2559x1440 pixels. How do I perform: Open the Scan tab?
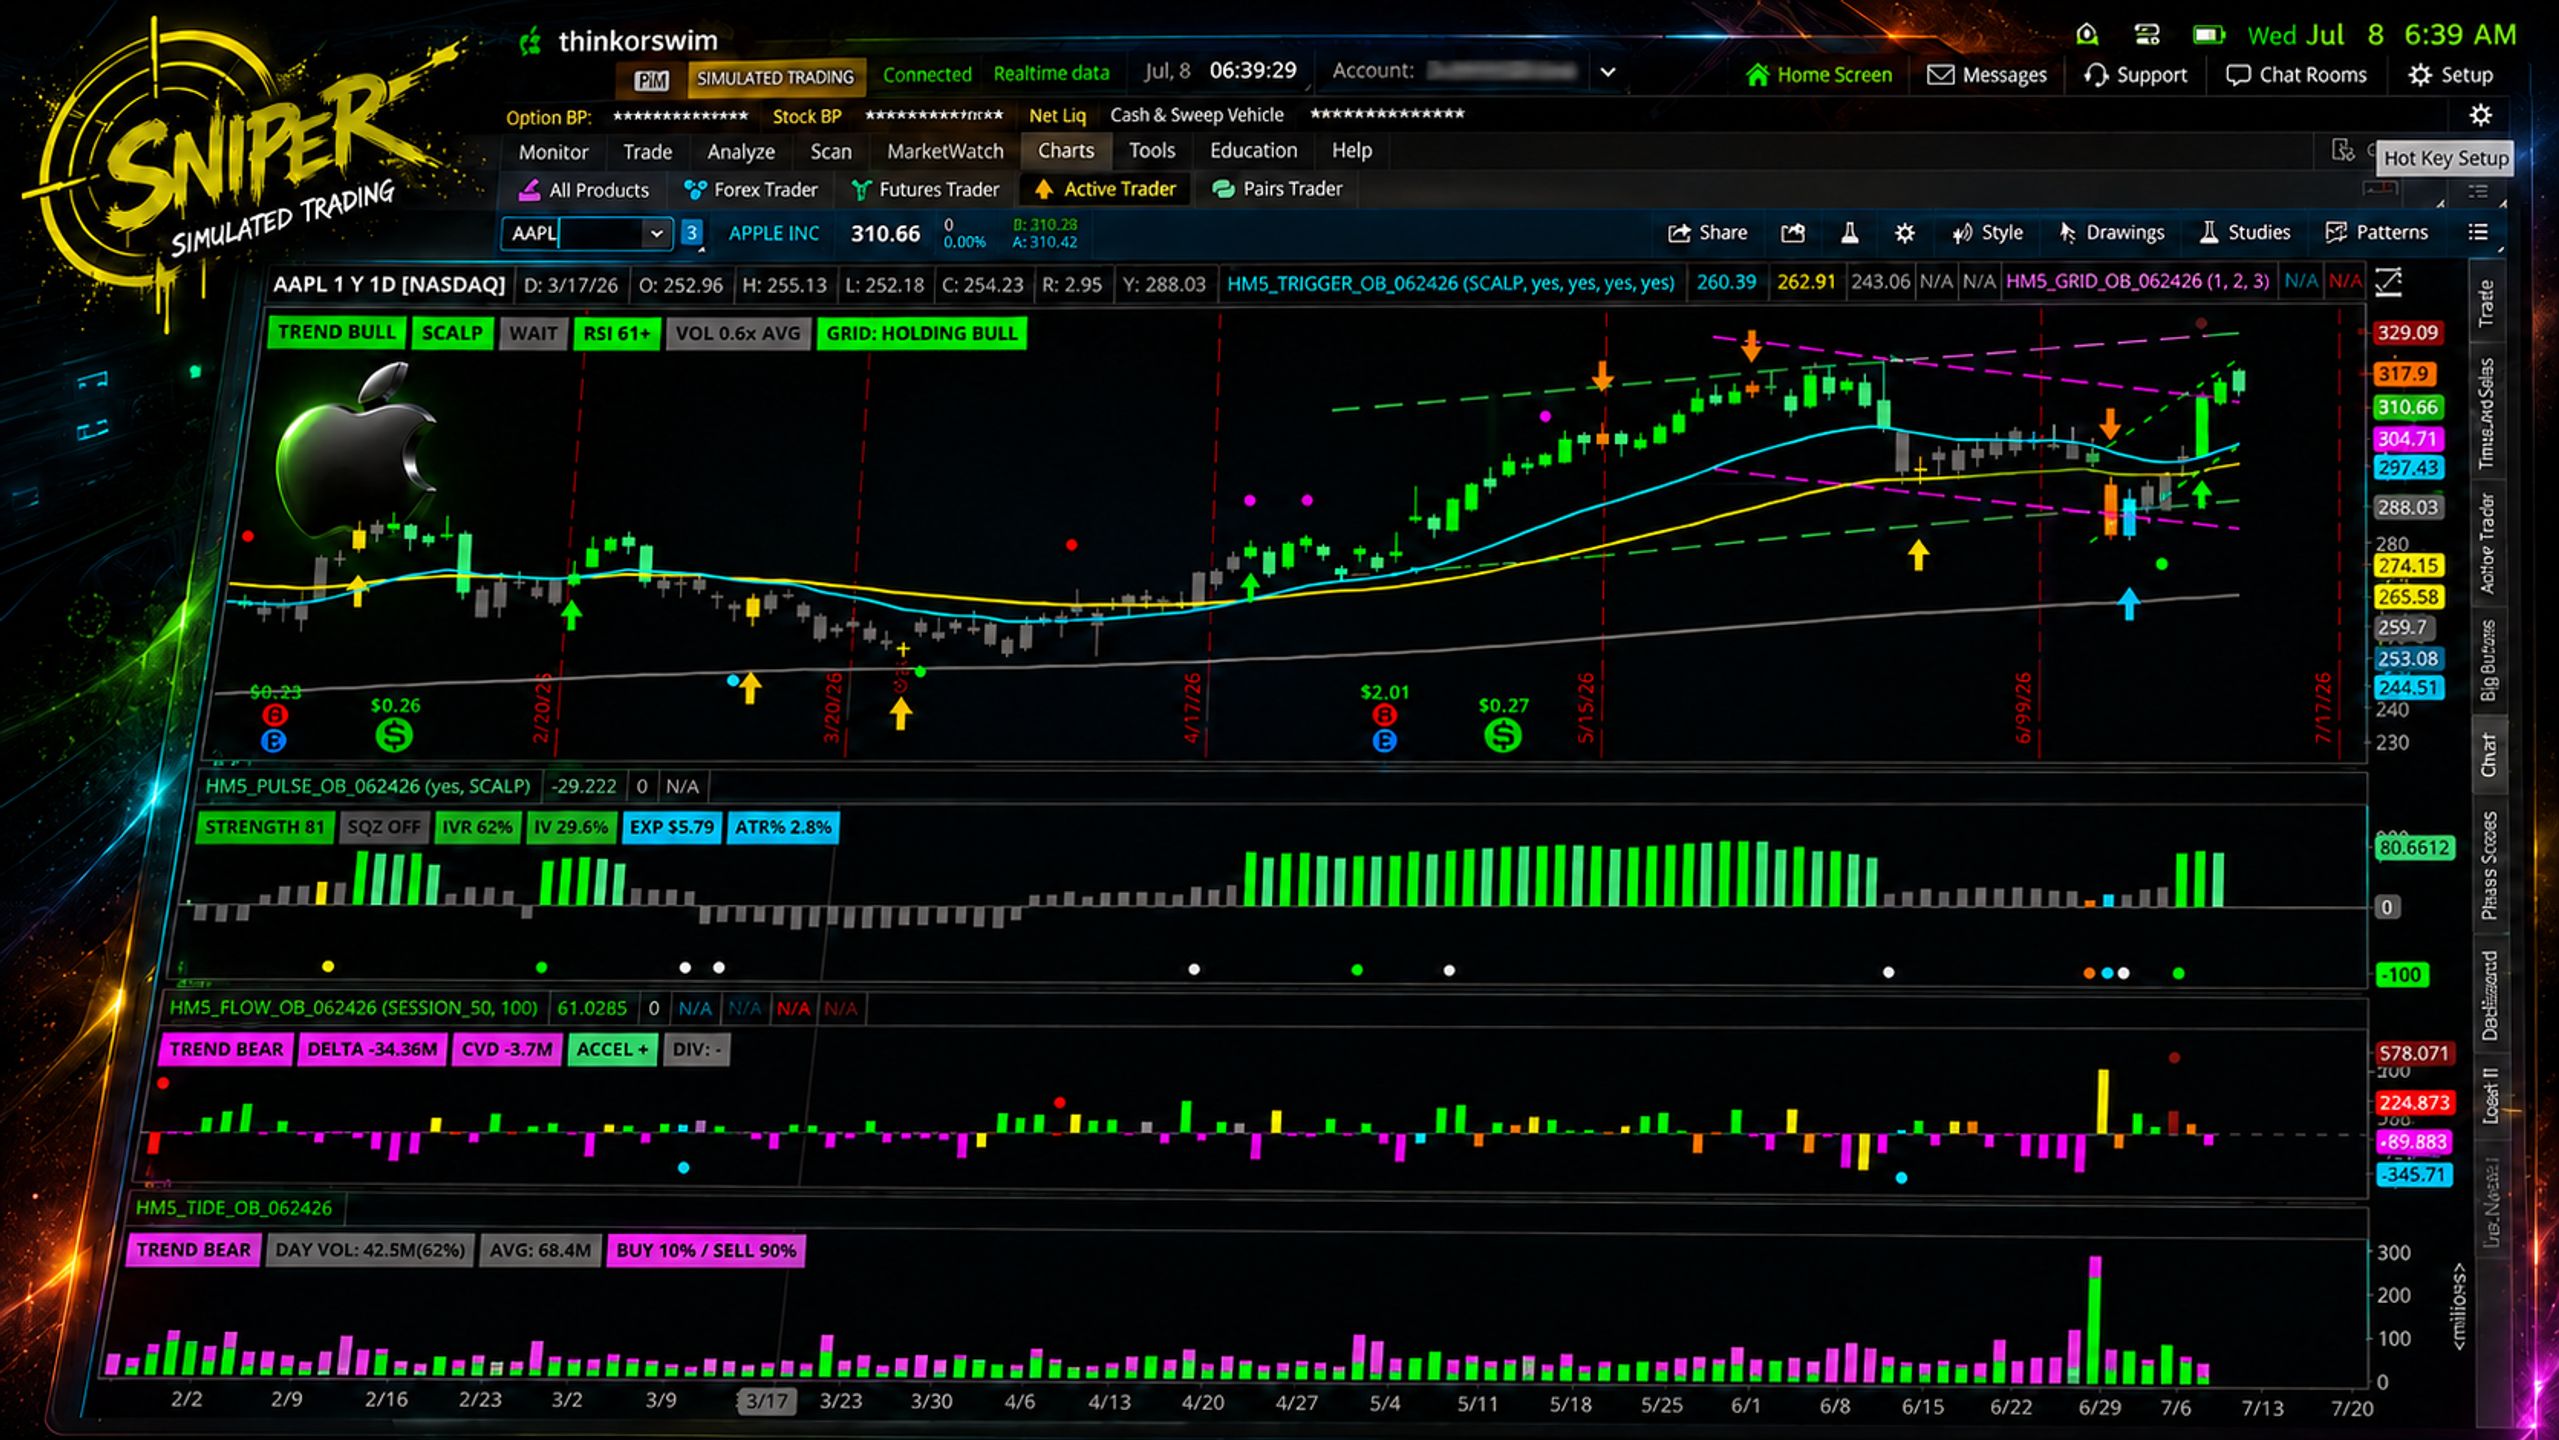click(x=831, y=151)
